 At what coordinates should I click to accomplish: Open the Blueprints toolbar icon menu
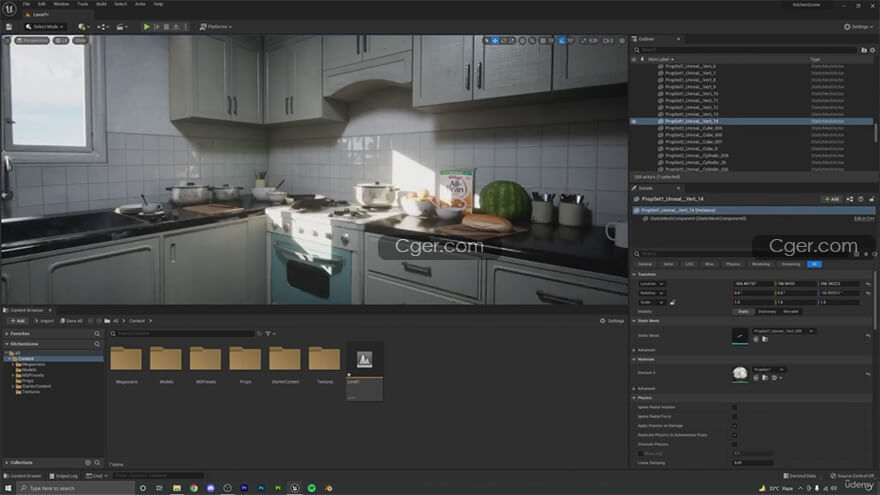tap(102, 26)
